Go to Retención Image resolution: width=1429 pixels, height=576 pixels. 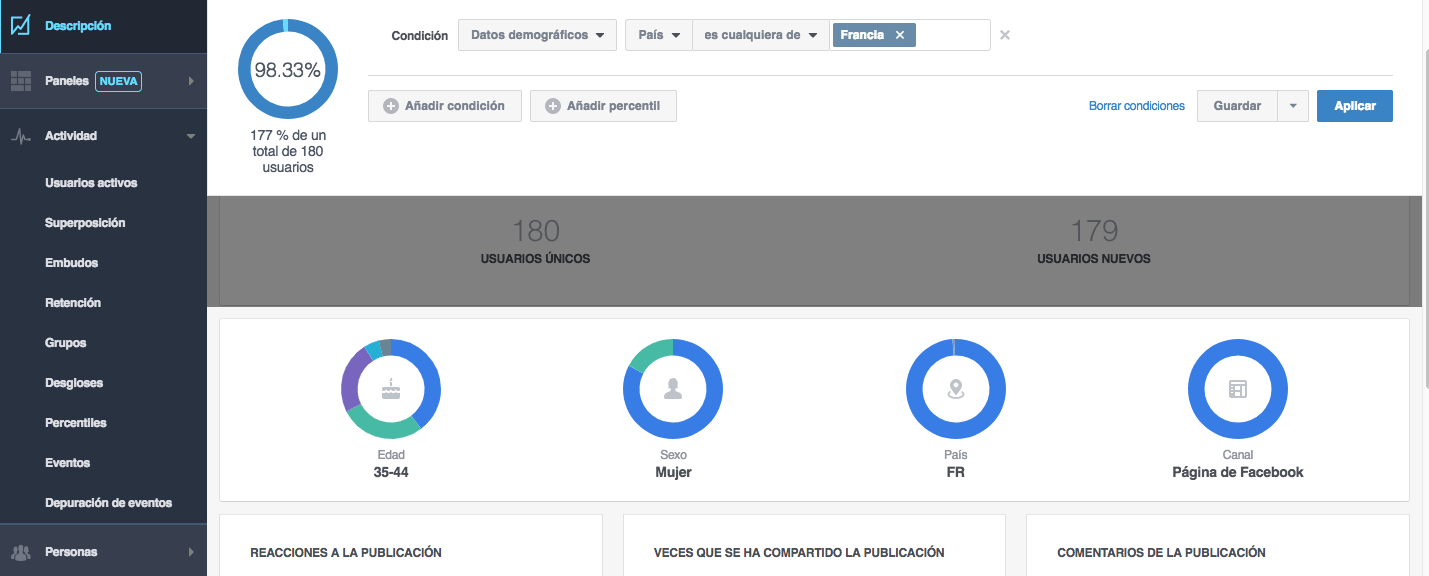click(73, 303)
